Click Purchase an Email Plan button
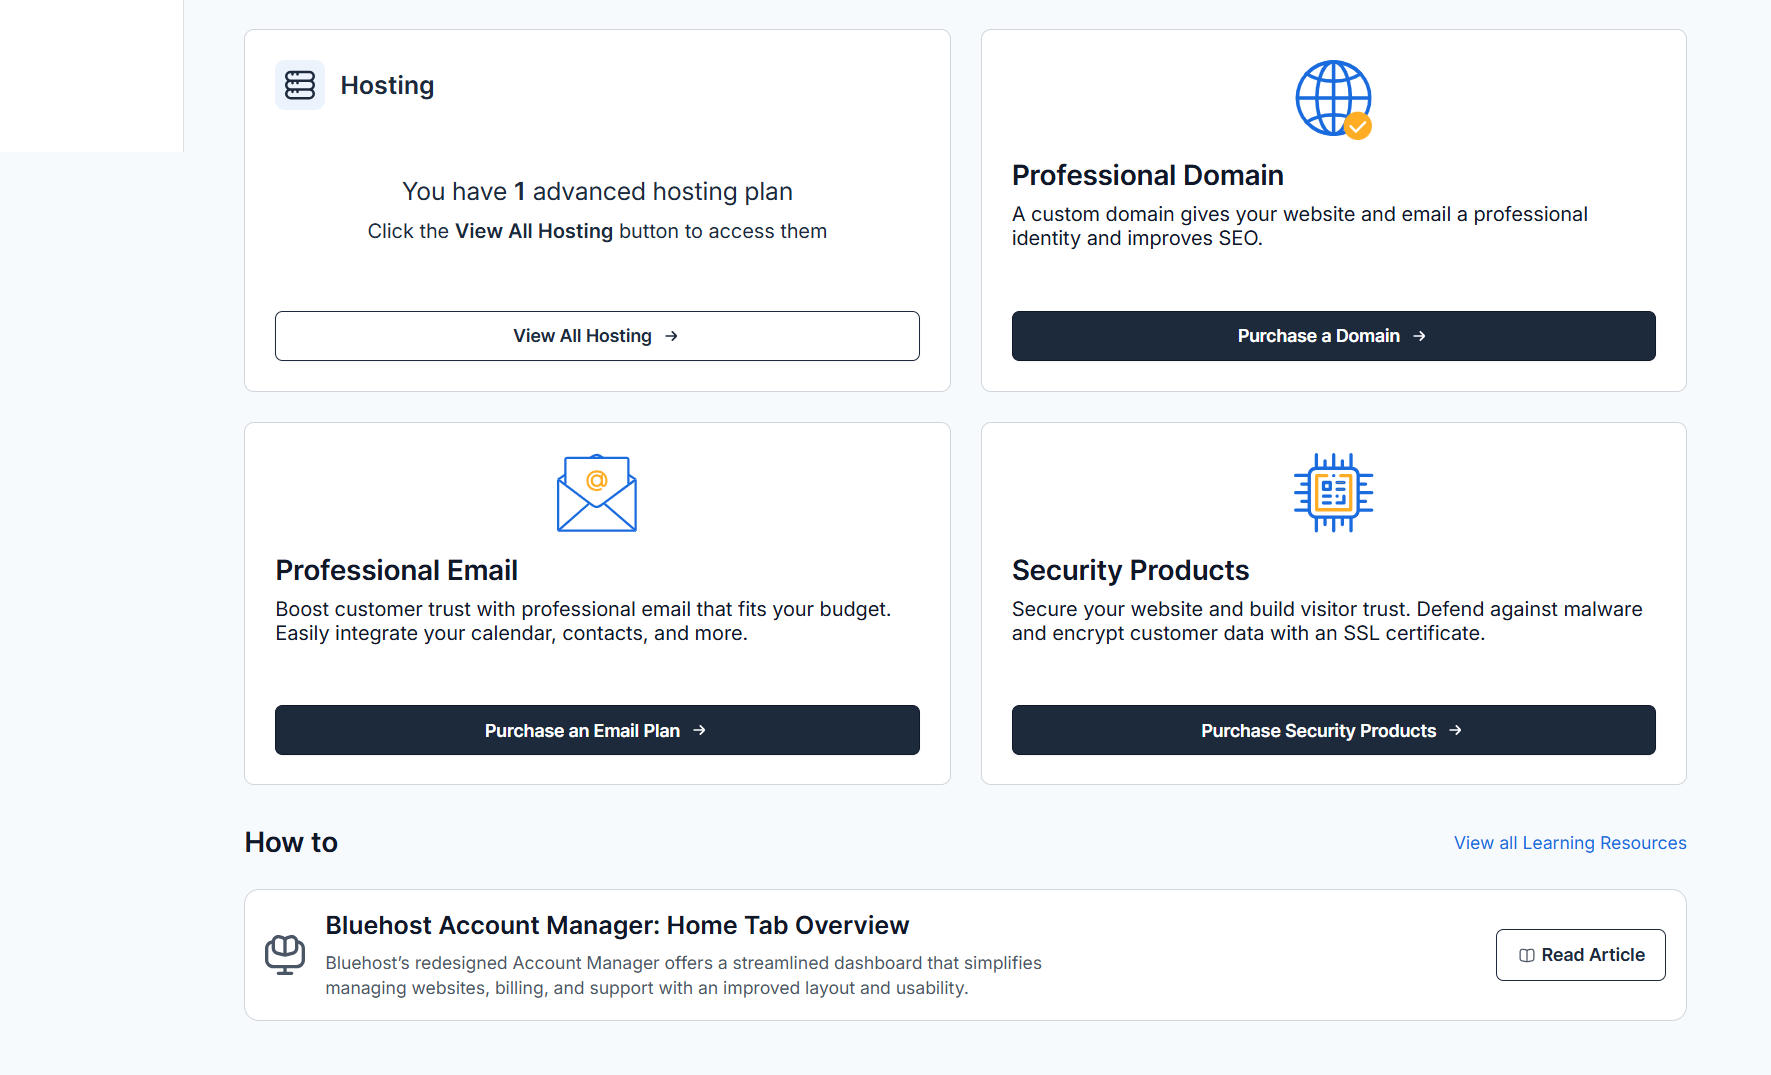1771x1075 pixels. point(597,730)
